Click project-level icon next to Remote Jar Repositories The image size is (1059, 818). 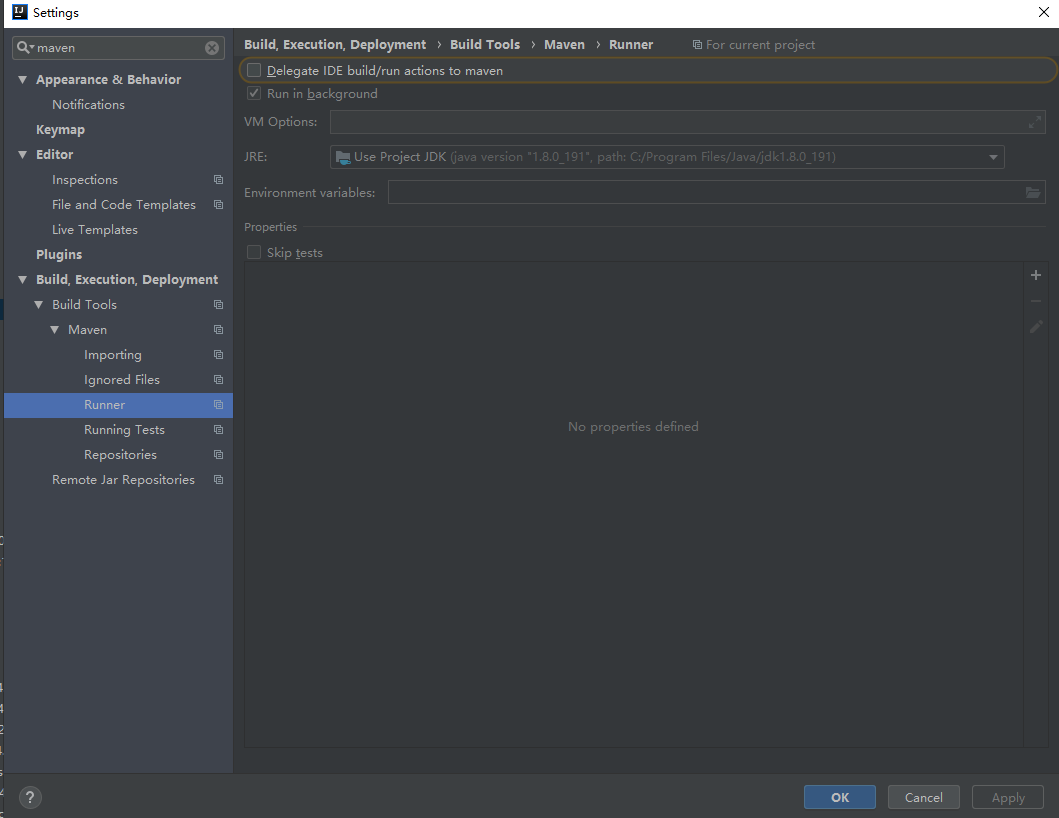click(x=218, y=480)
